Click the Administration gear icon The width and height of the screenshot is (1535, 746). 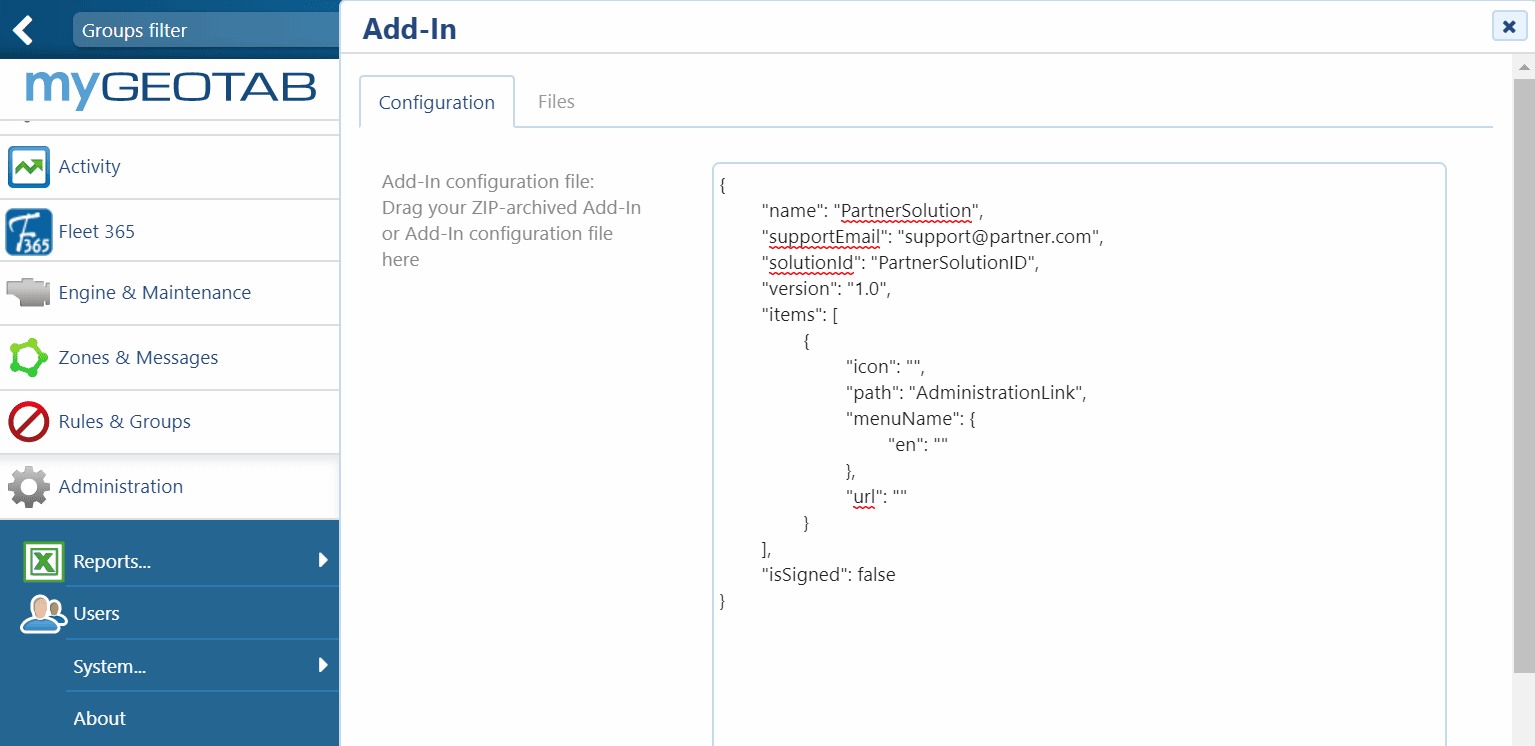29,487
